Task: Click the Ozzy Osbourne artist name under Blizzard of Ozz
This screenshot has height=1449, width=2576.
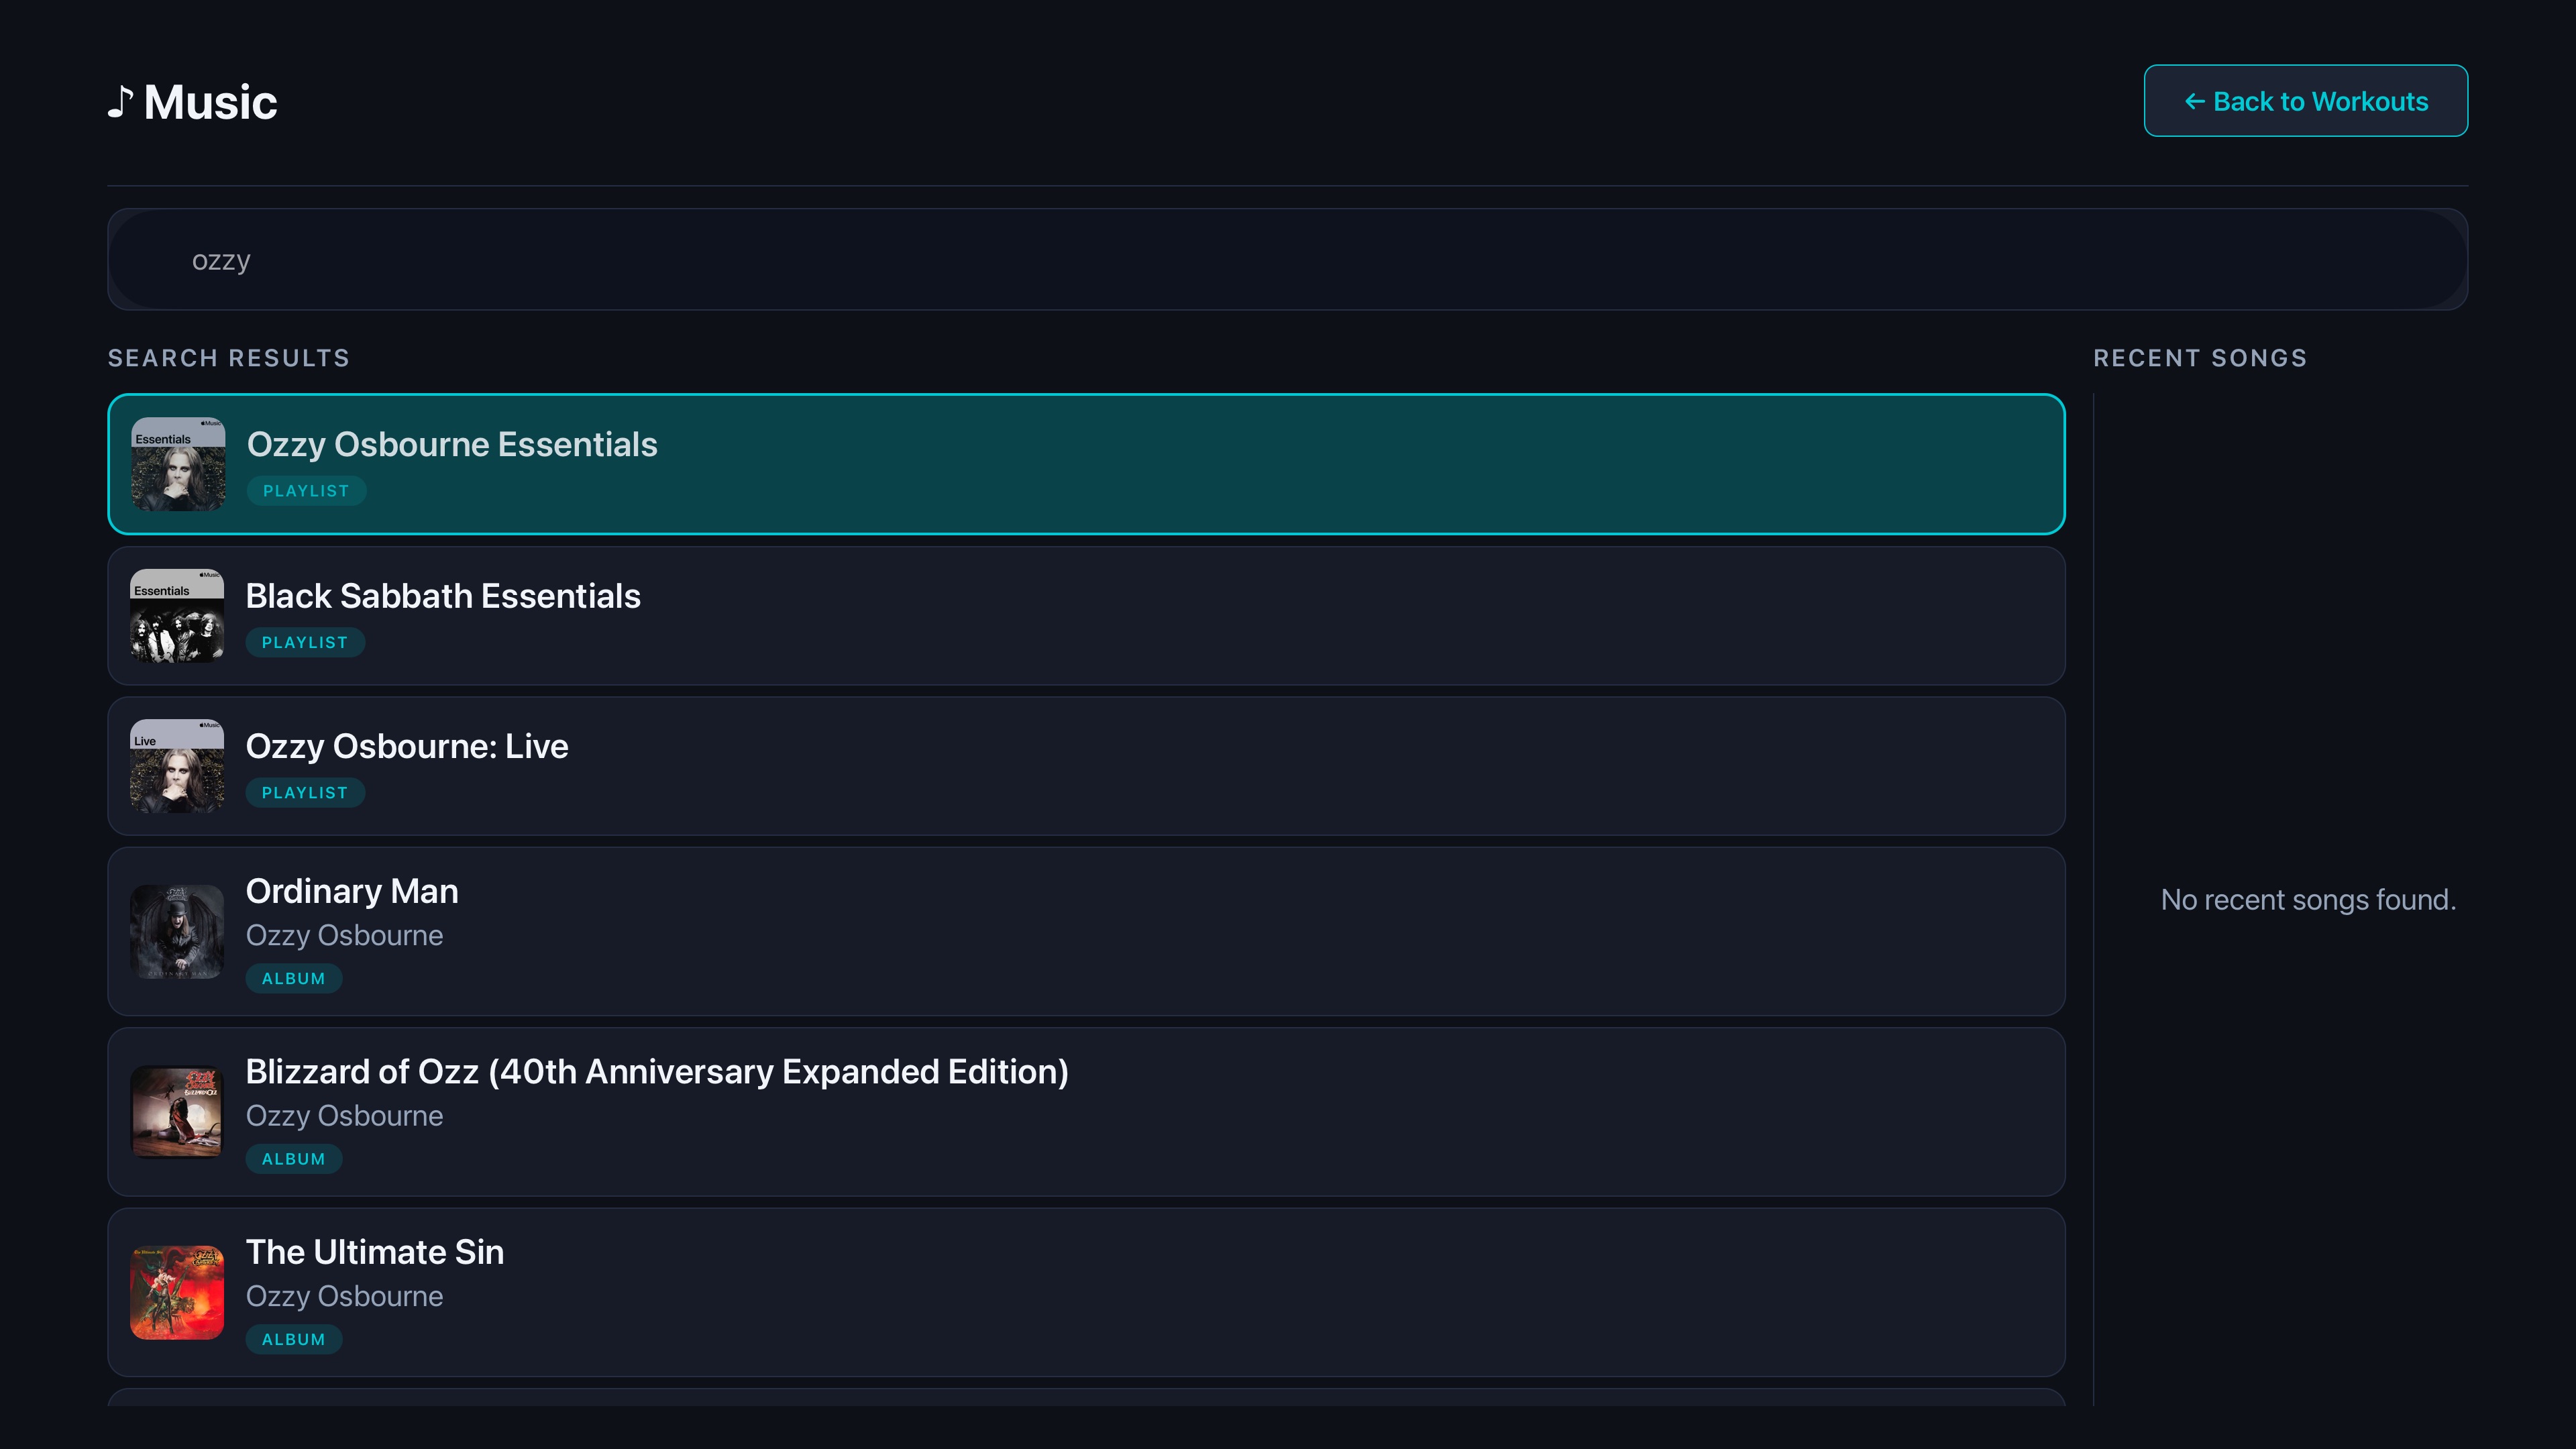Action: (344, 1116)
